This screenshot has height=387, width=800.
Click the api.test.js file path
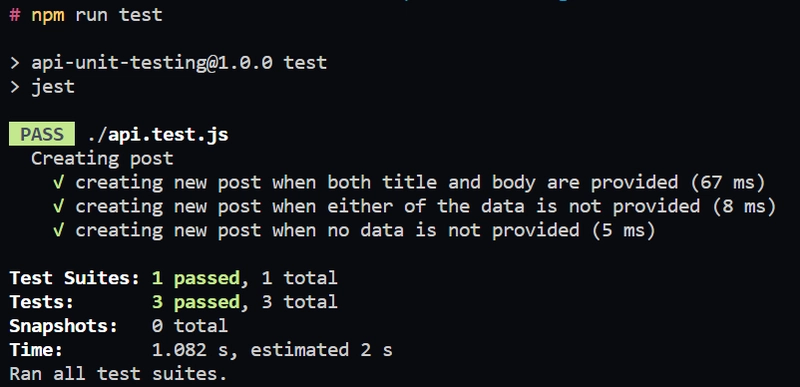coord(157,135)
